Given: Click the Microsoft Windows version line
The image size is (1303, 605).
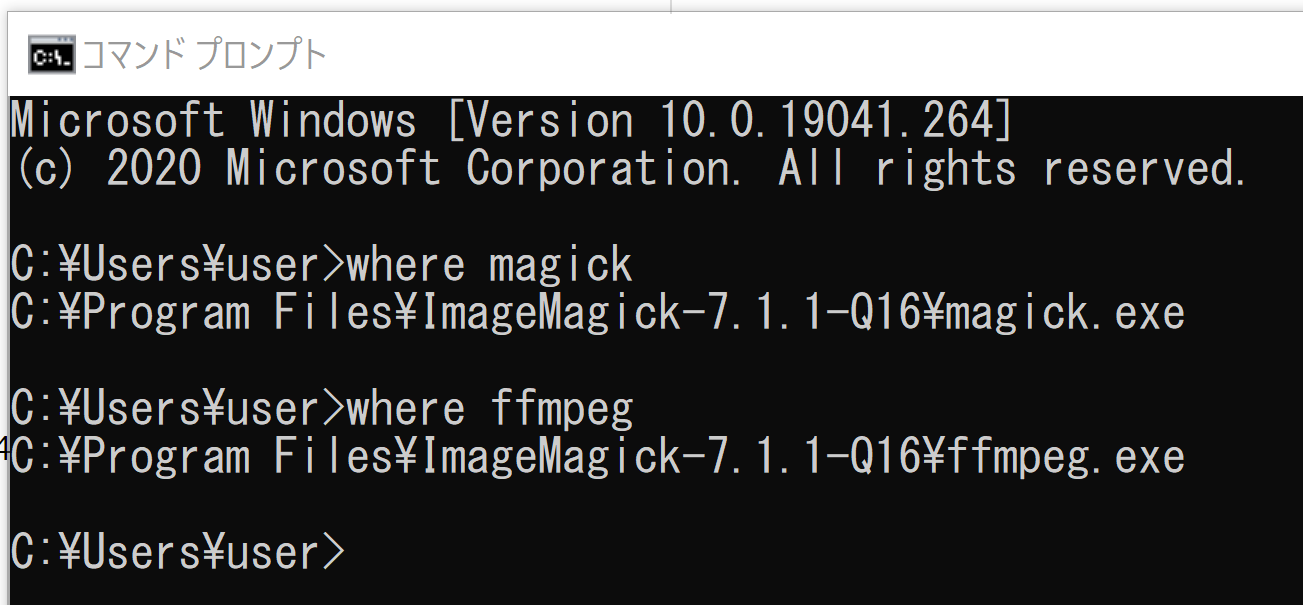Looking at the screenshot, I should point(512,122).
